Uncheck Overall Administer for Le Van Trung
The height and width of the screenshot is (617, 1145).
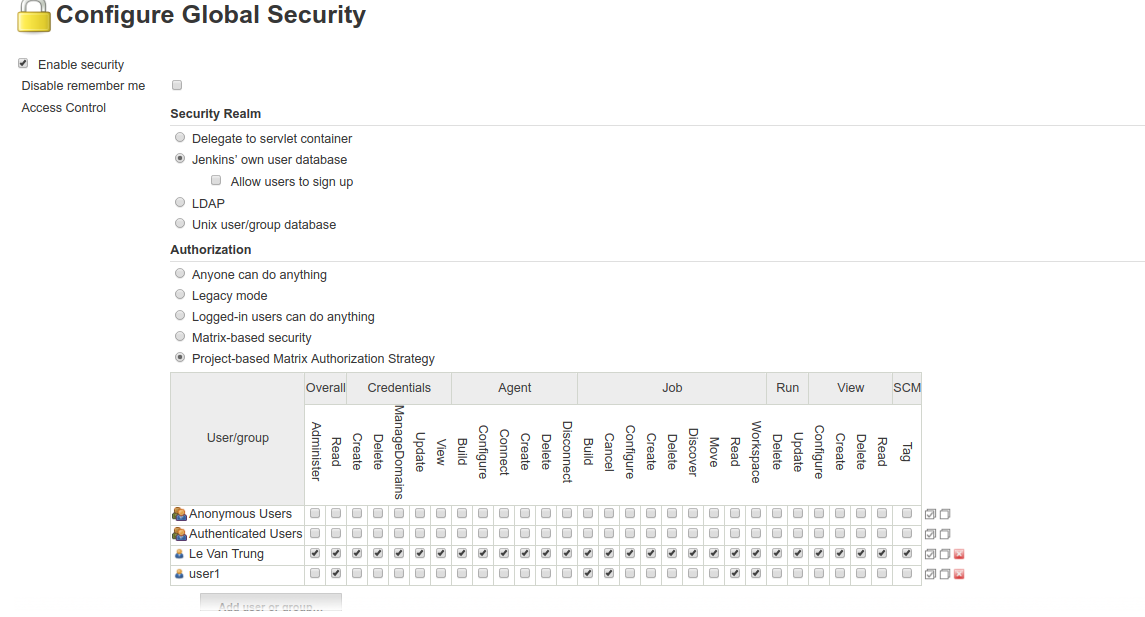(315, 553)
